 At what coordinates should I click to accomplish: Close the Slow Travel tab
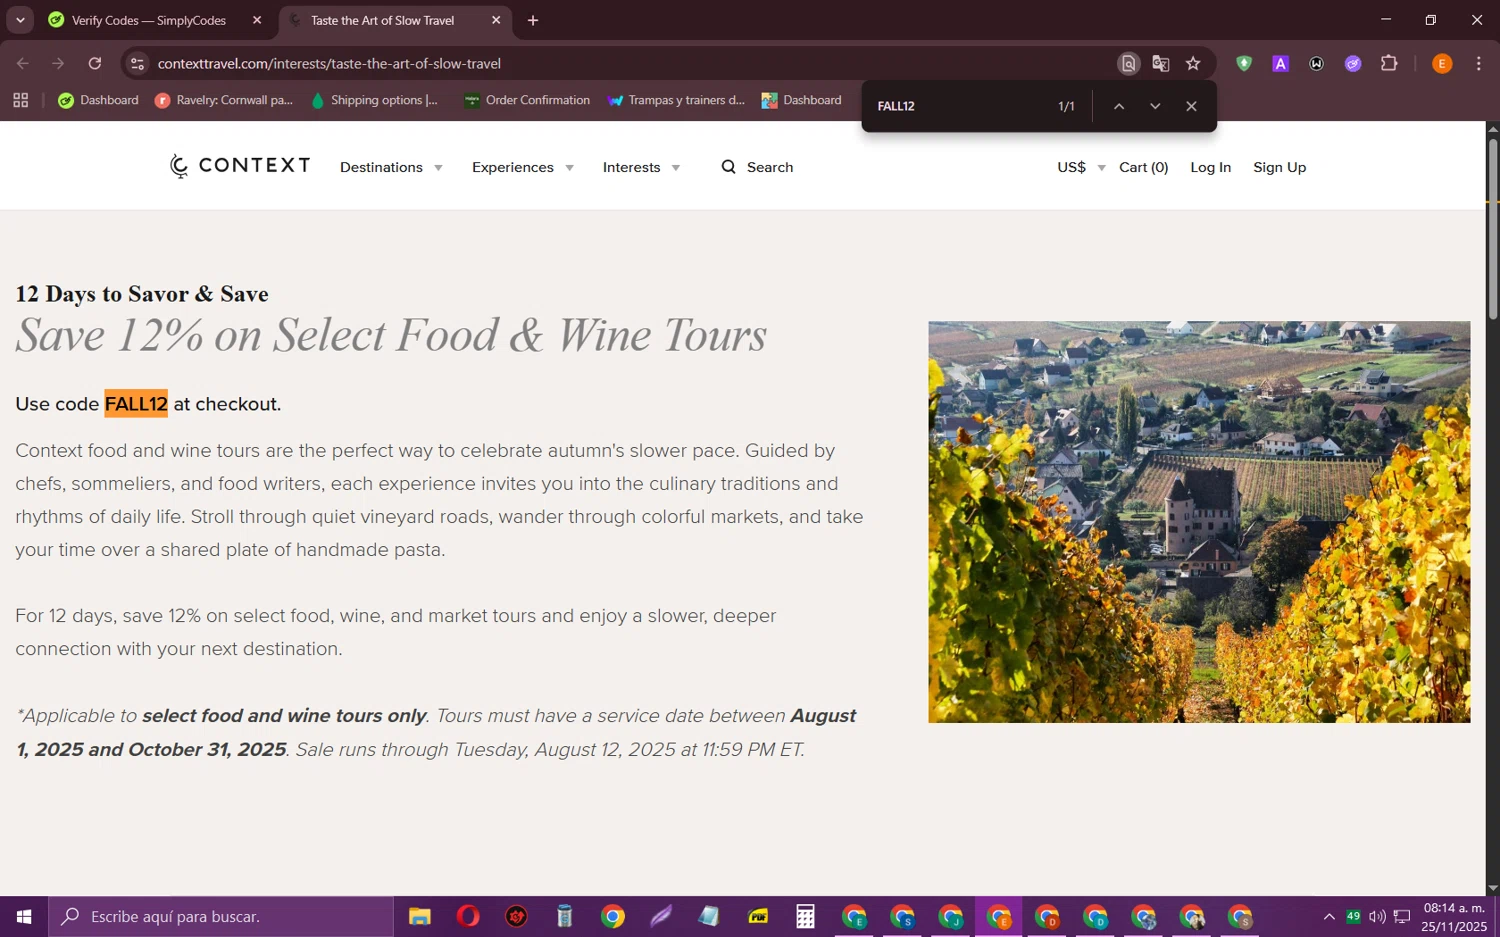coord(496,20)
